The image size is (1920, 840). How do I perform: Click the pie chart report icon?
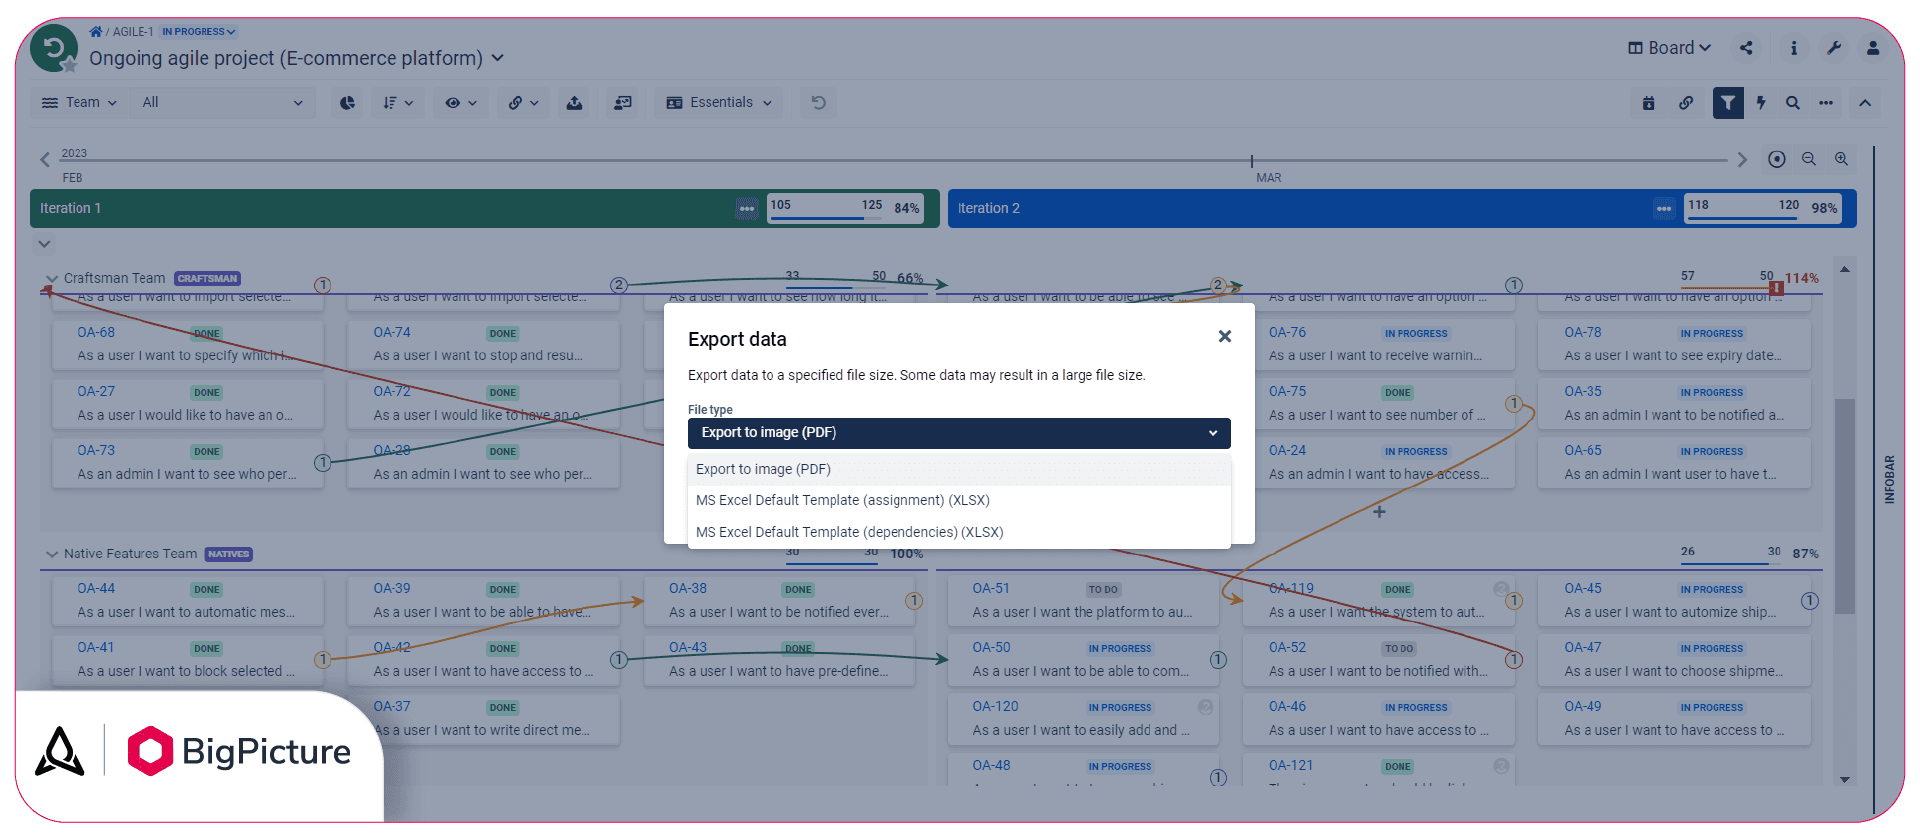347,102
